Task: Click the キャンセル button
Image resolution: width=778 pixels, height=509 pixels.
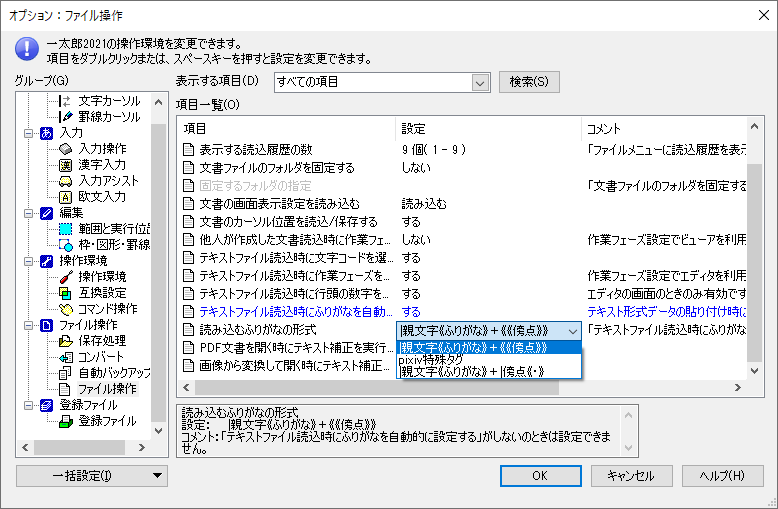Action: pyautogui.click(x=631, y=476)
